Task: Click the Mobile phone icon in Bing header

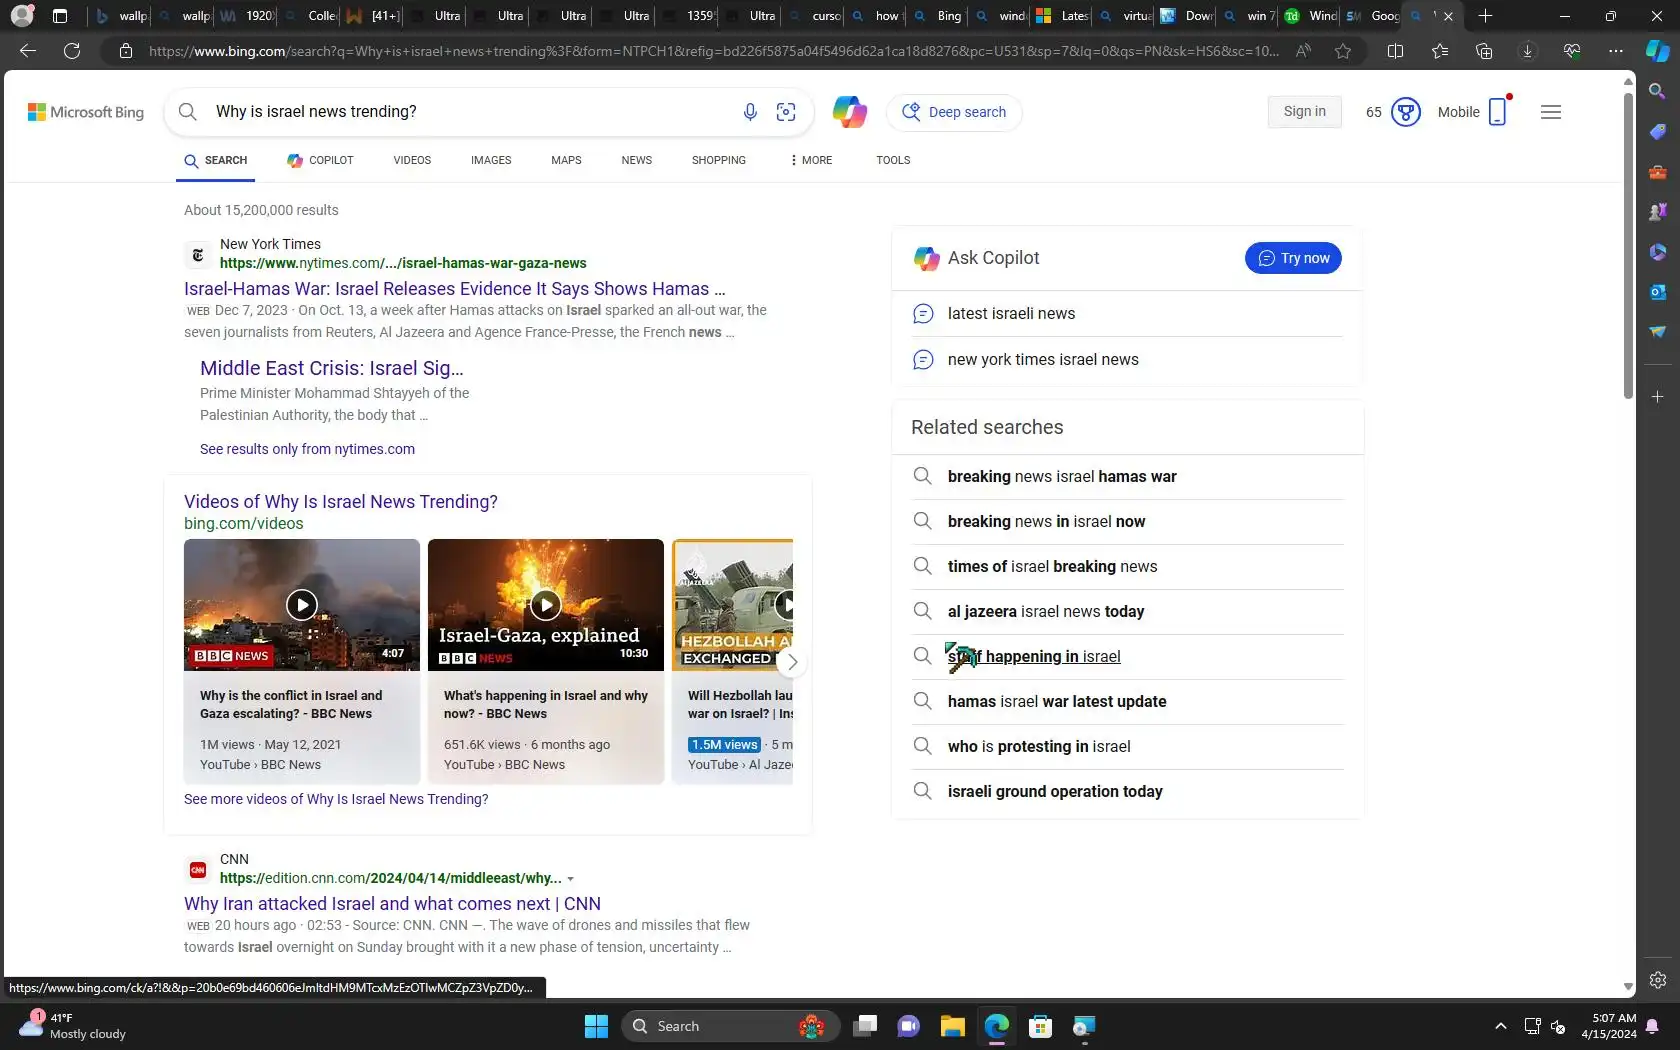Action: click(x=1497, y=112)
